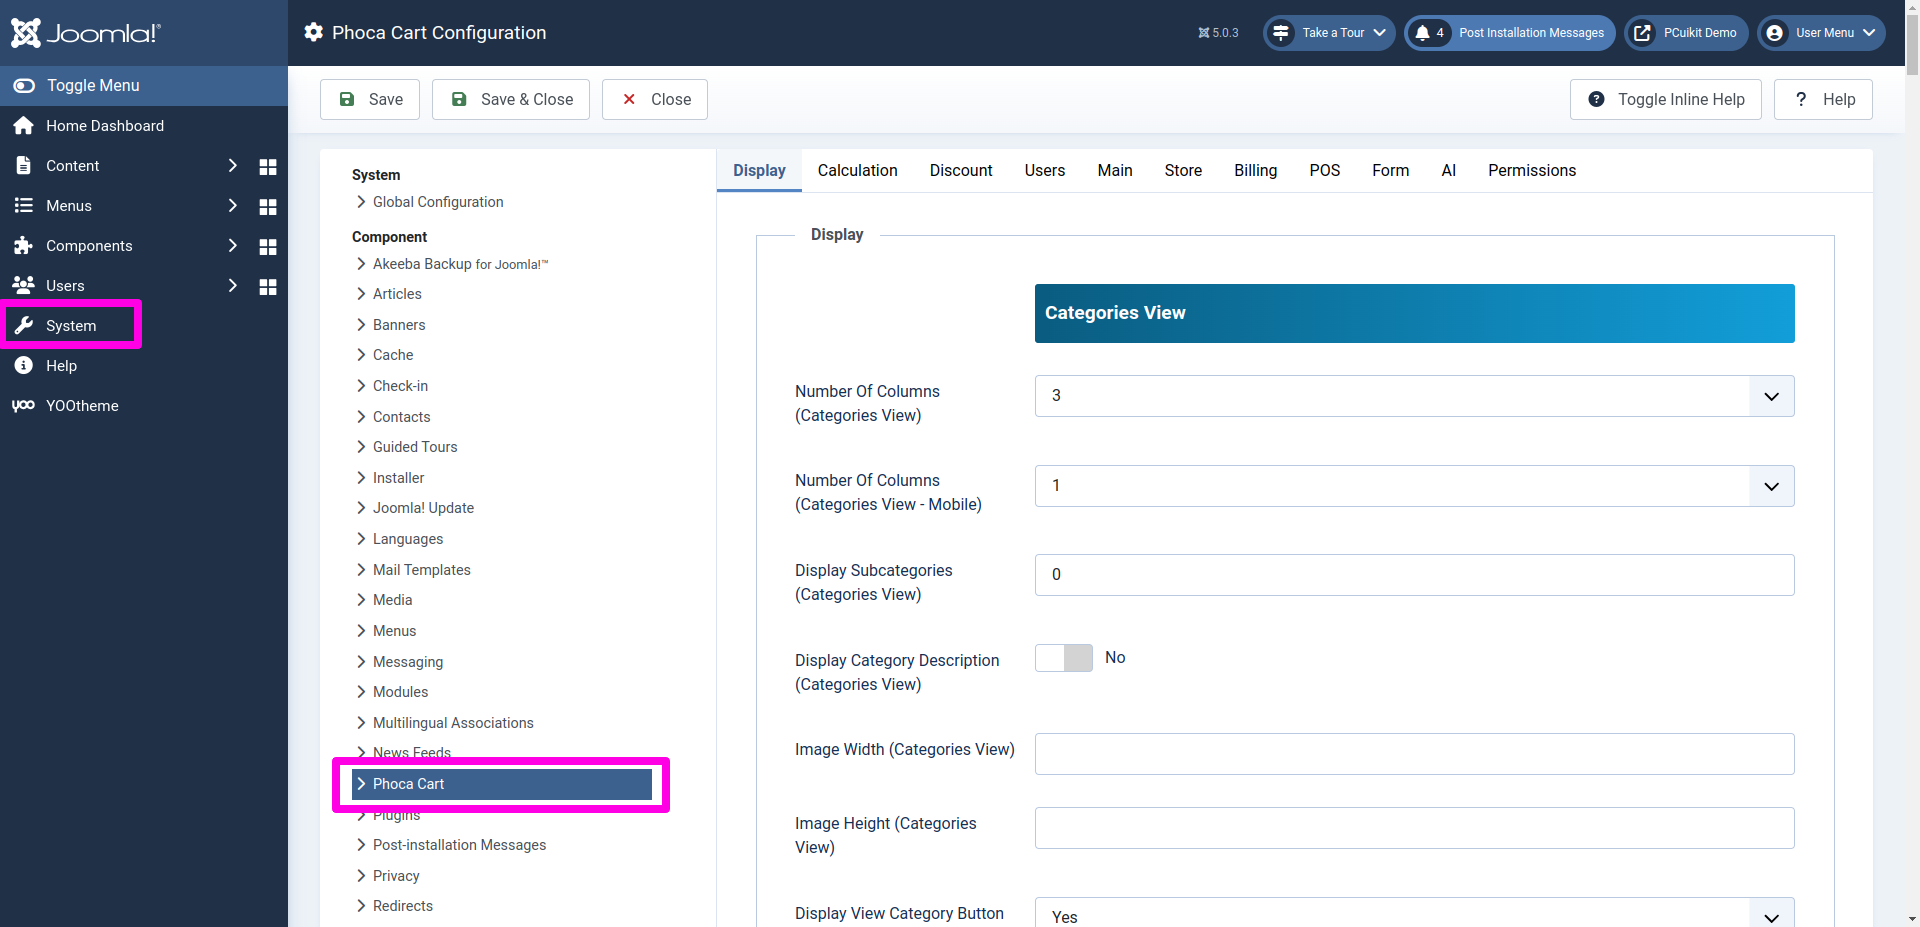Click the Close button with red X
The width and height of the screenshot is (1920, 927).
[655, 99]
